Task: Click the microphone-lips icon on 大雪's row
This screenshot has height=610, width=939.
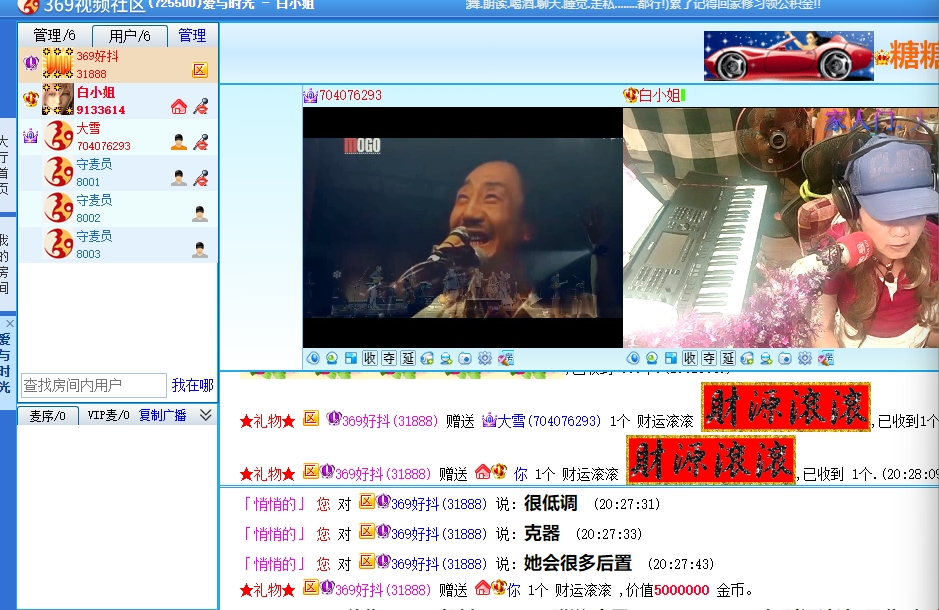Action: (201, 142)
